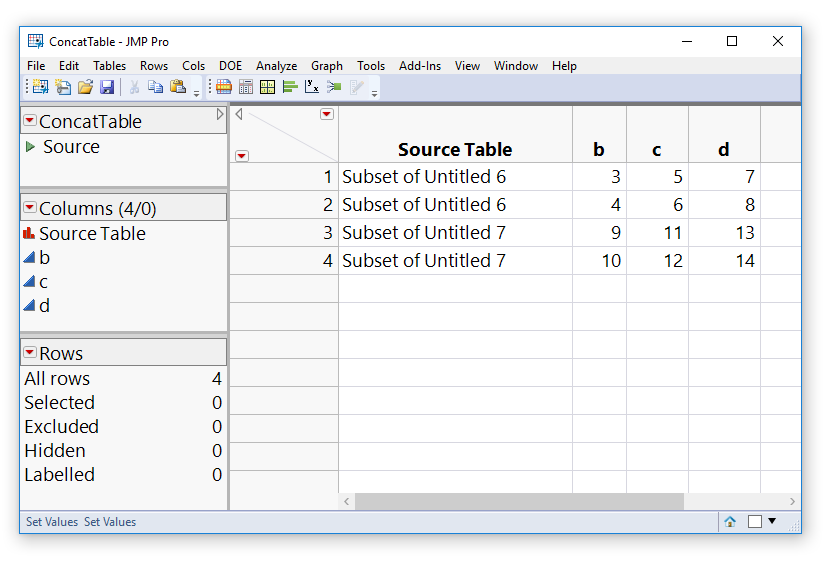
Task: Open the Graph menu
Action: click(327, 66)
